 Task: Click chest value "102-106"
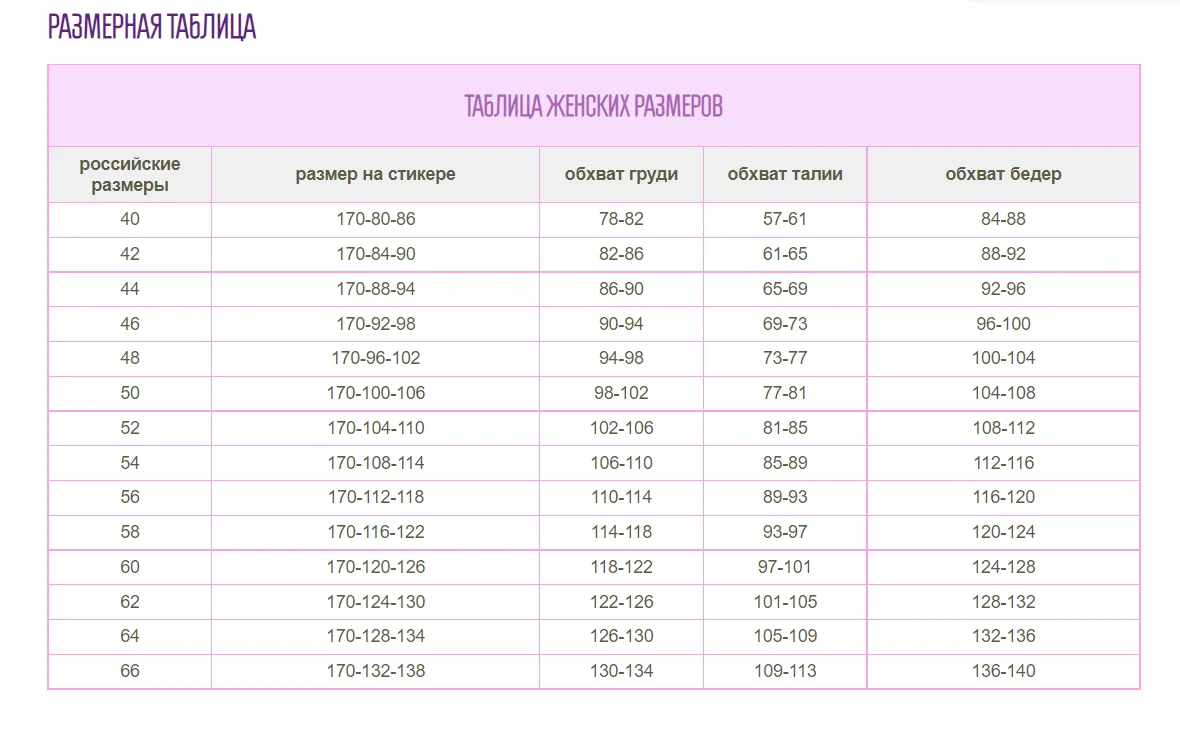tap(622, 428)
